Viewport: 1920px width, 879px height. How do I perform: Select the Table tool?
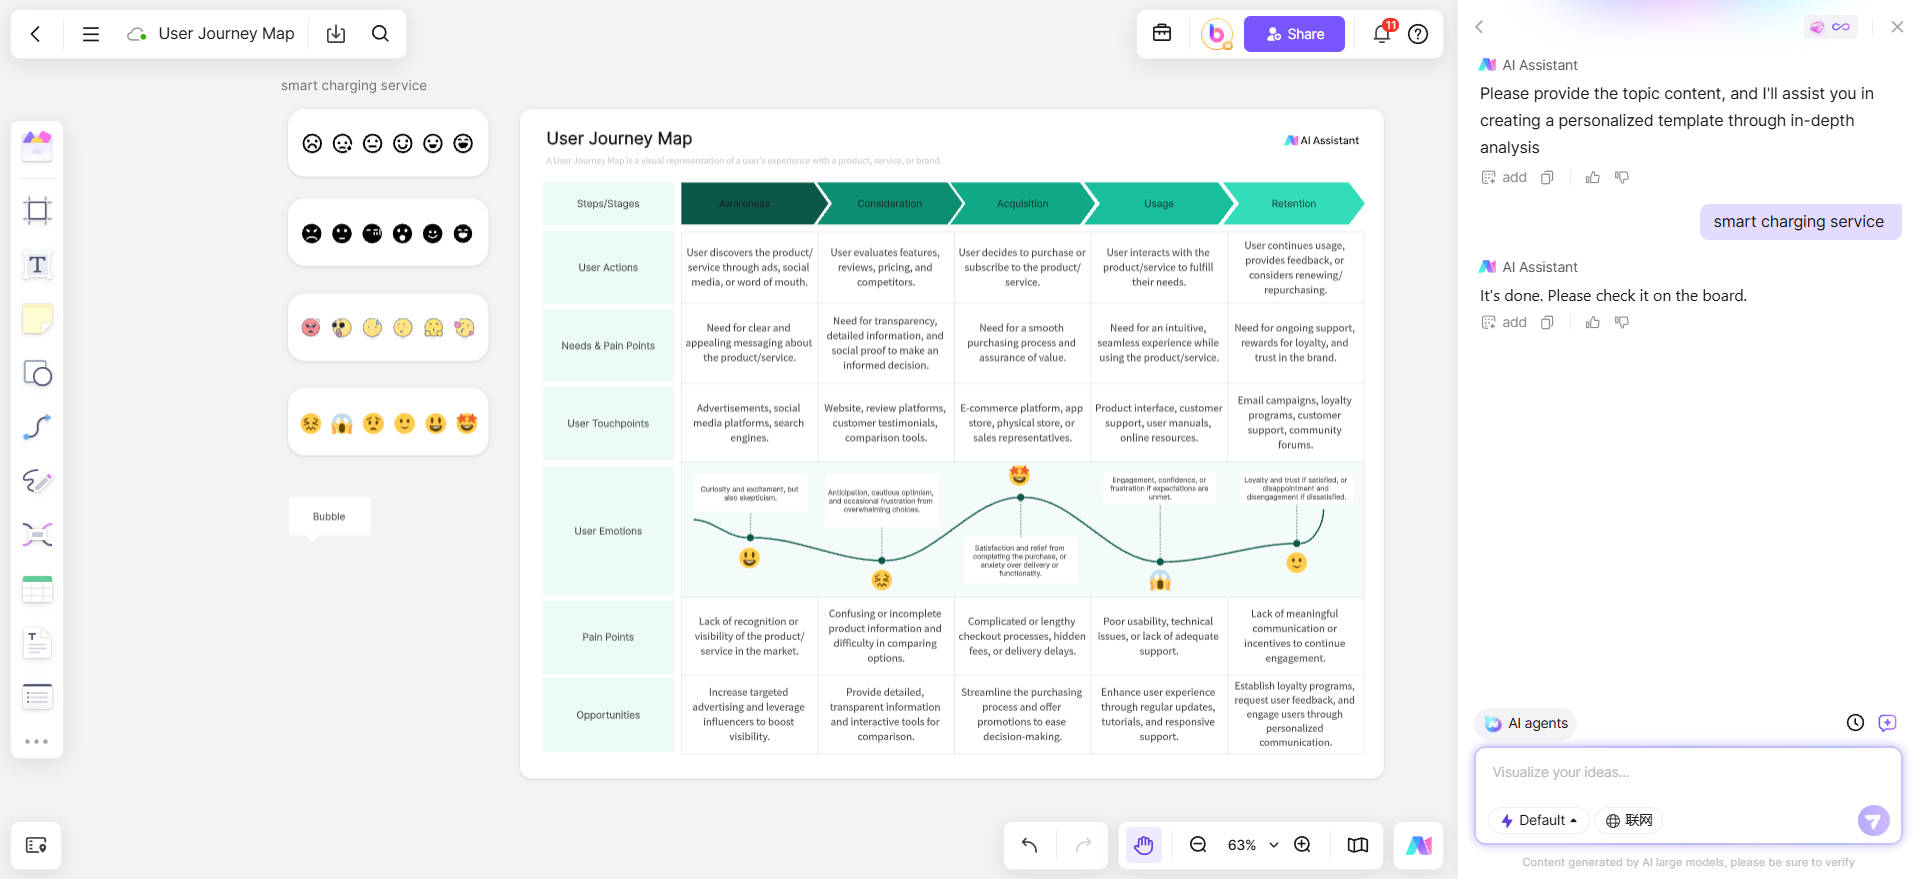point(37,589)
